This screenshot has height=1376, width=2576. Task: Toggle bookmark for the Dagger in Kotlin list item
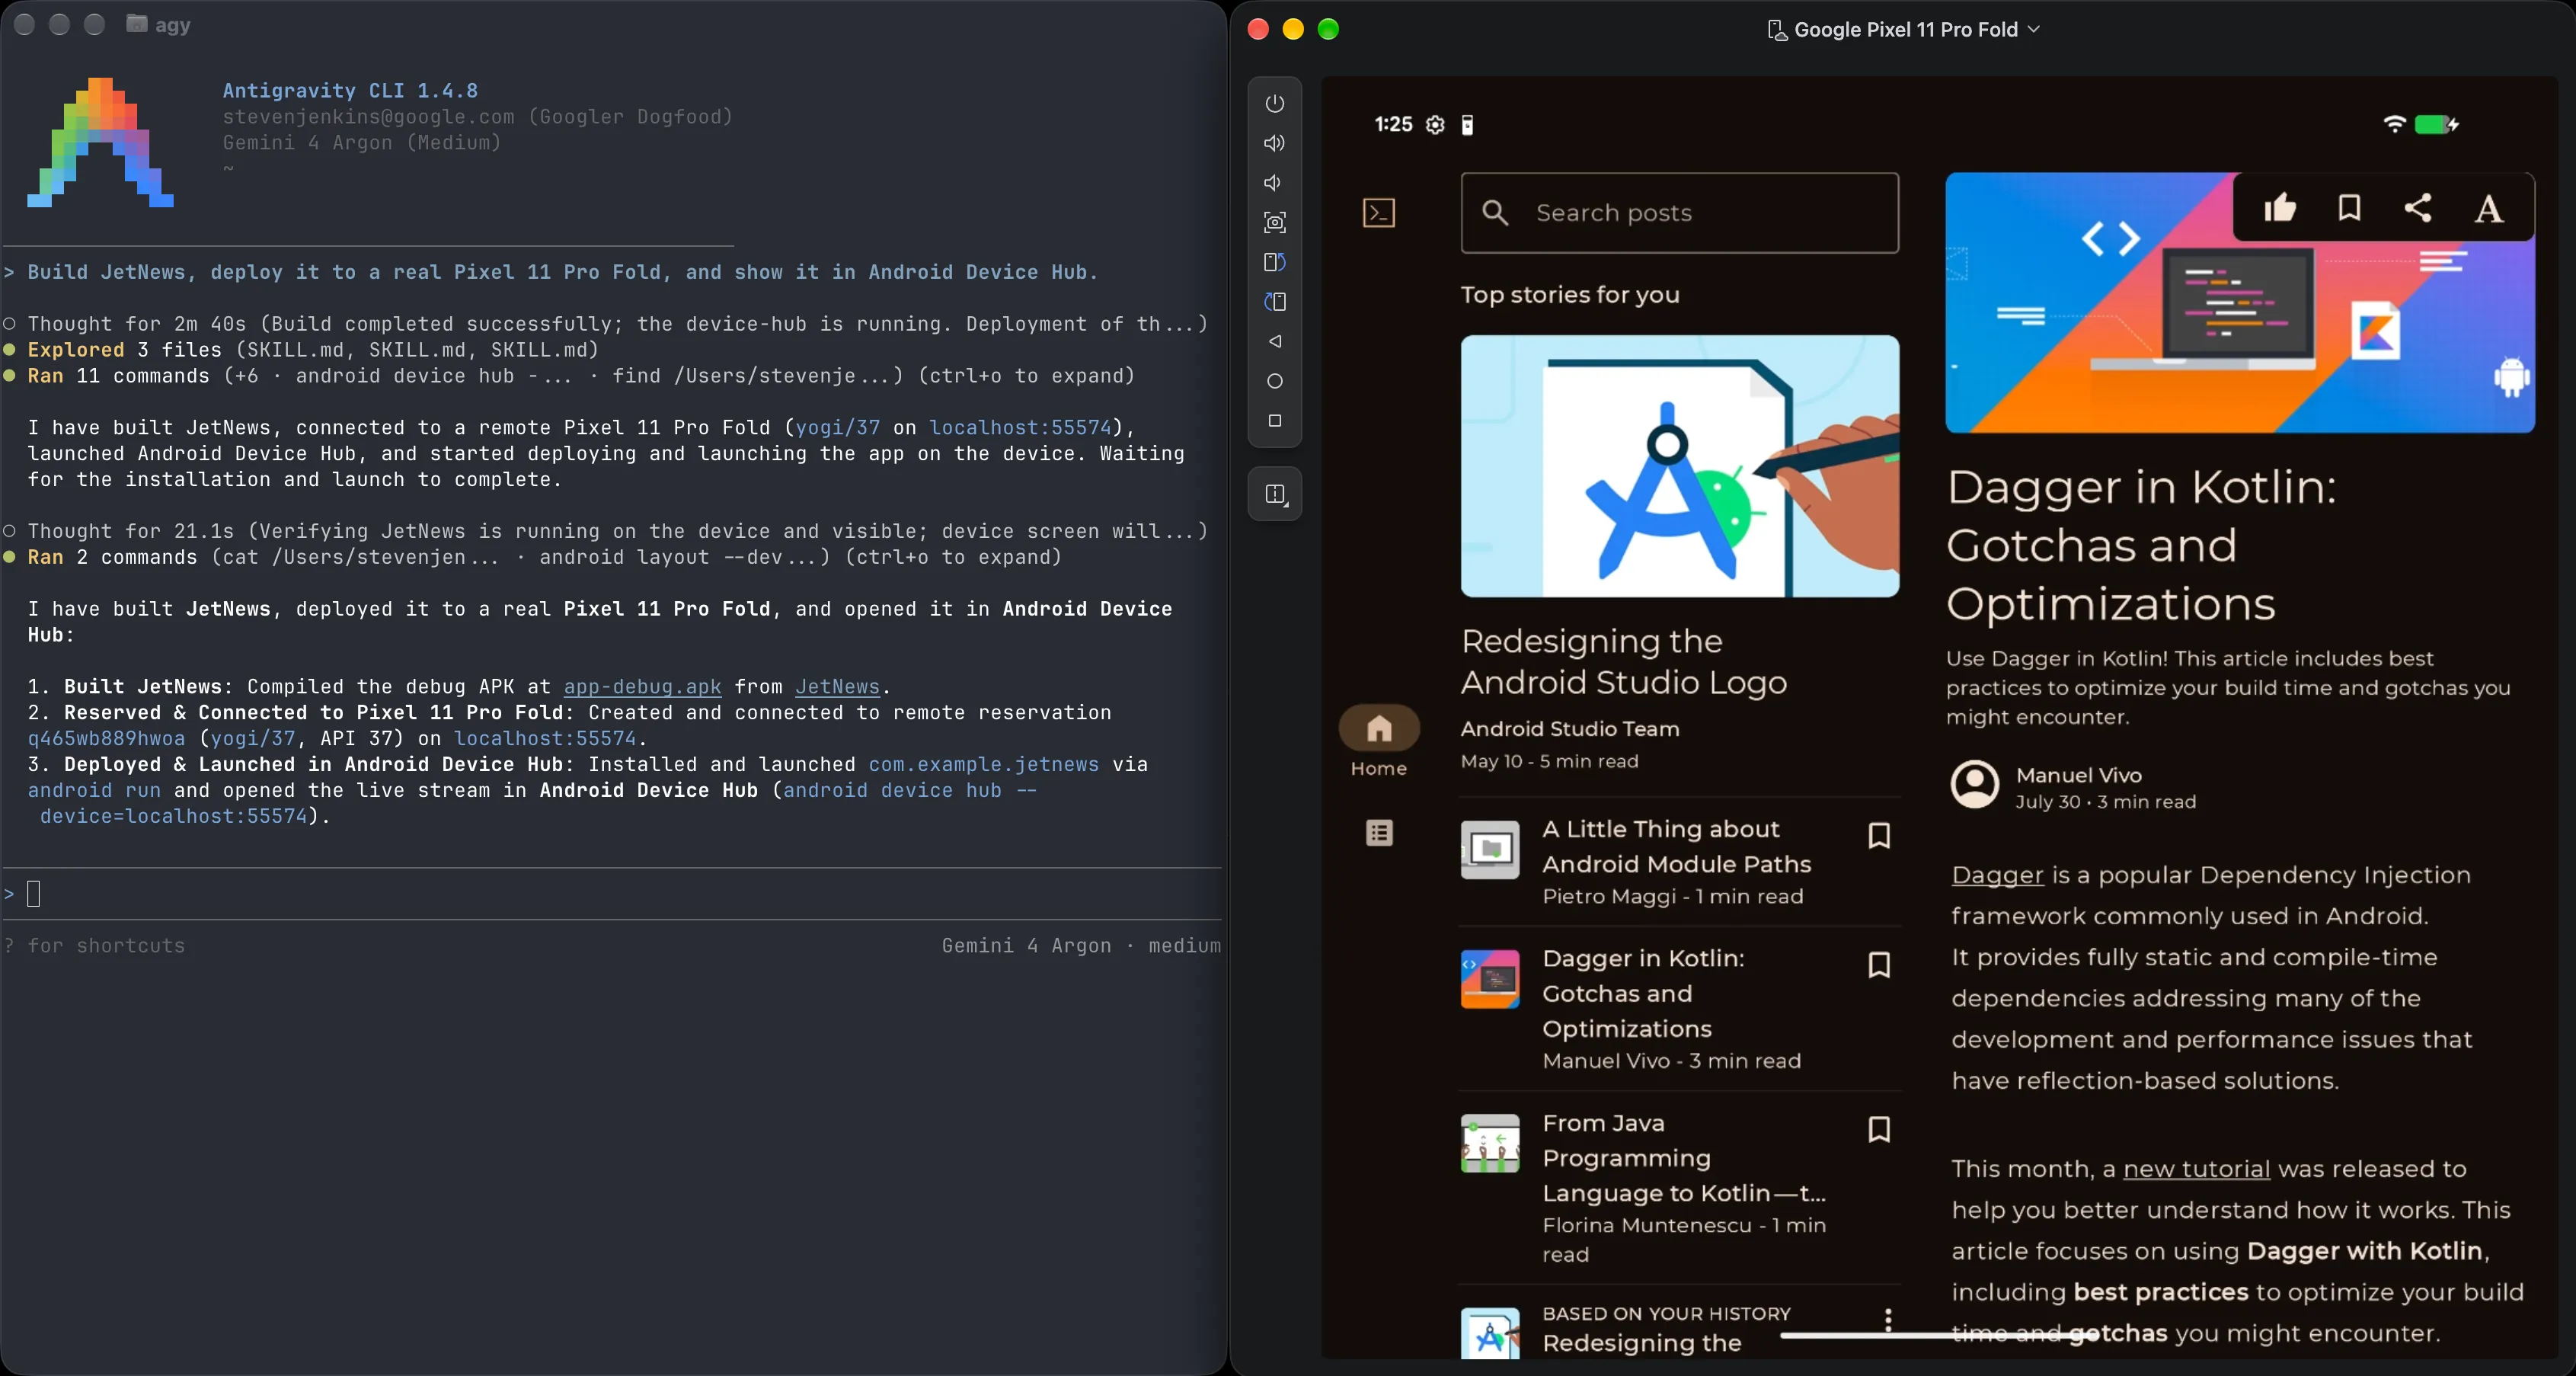pos(1879,964)
